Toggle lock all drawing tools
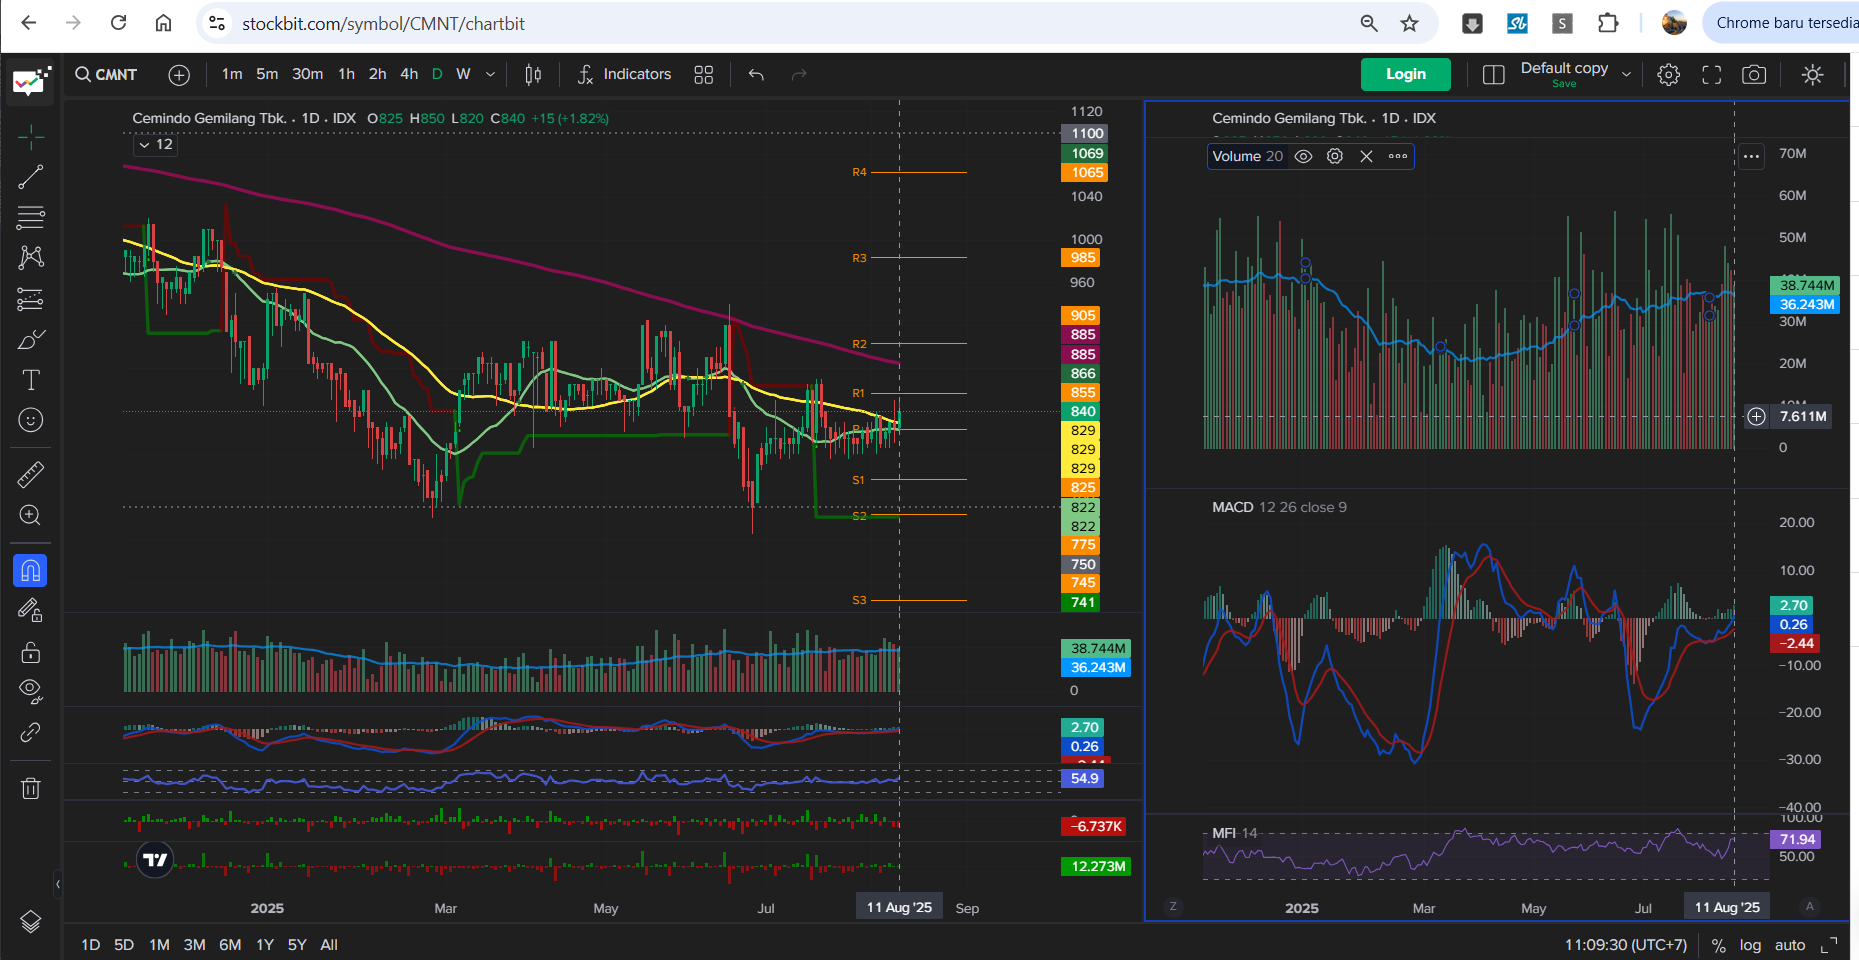1859x960 pixels. click(31, 652)
